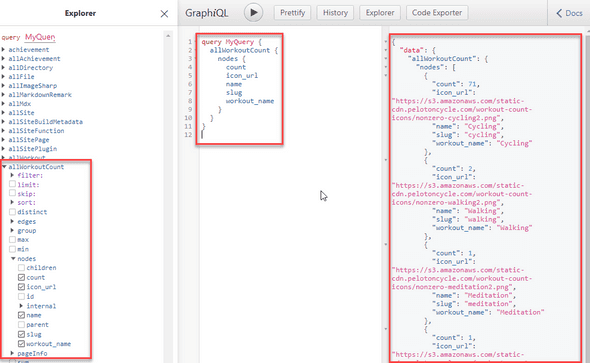Check the min field checkbox

tap(12, 249)
